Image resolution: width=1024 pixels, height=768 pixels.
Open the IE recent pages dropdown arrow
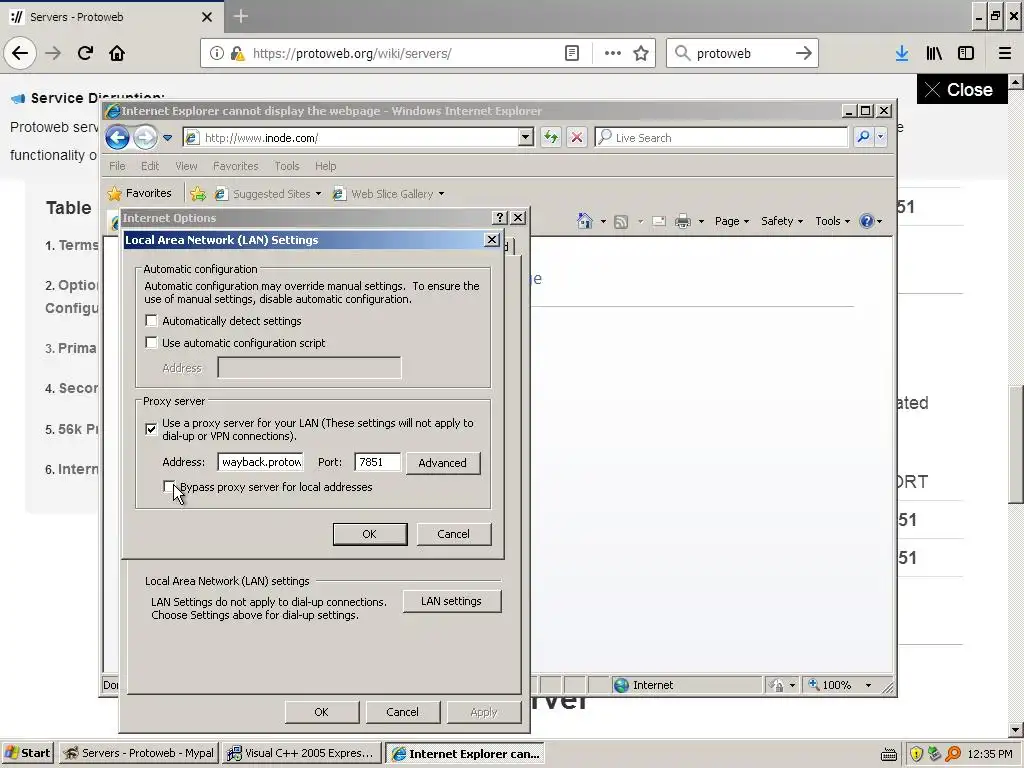pos(168,138)
